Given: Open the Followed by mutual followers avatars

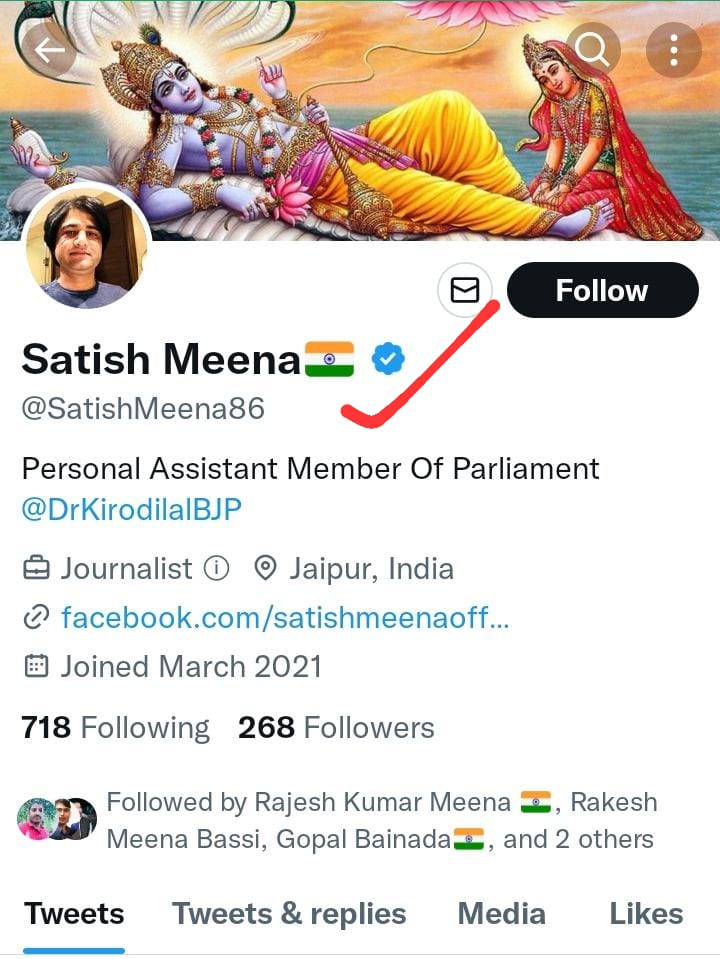Looking at the screenshot, I should point(56,819).
